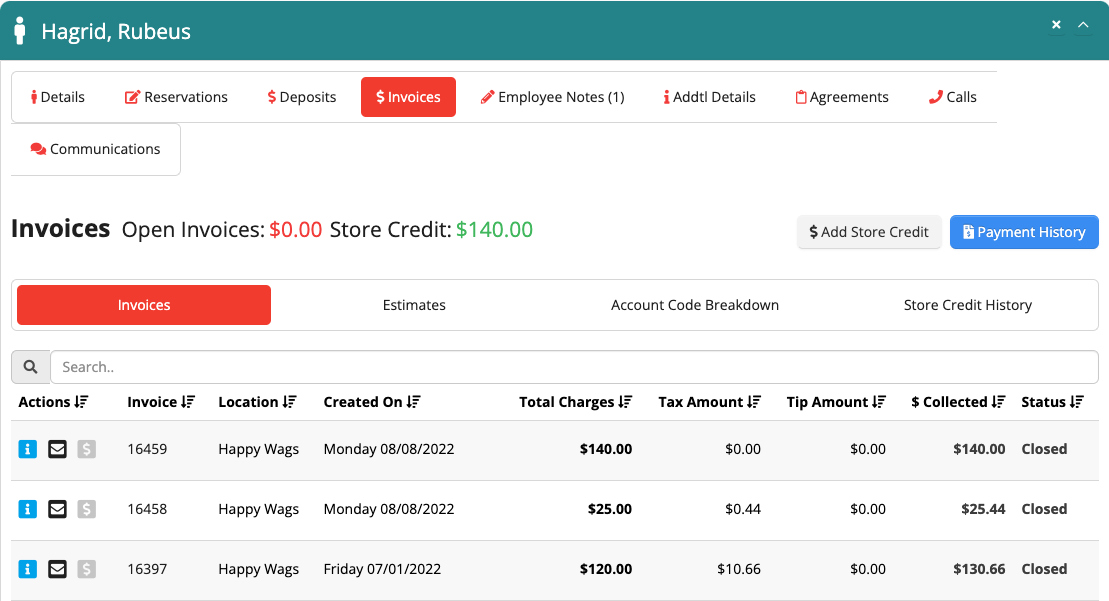View Store Credit History sub-tab
Image resolution: width=1109 pixels, height=601 pixels.
(x=968, y=305)
